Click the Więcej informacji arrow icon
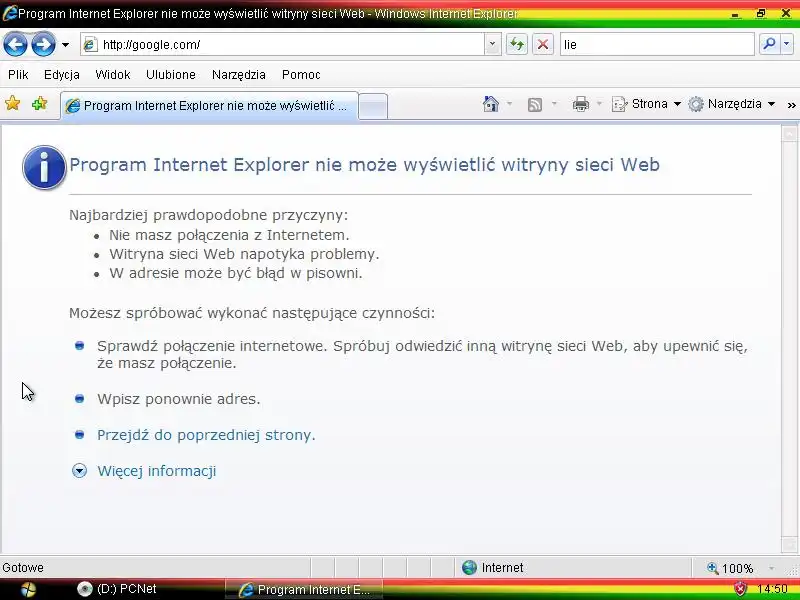800x600 pixels. (x=79, y=470)
